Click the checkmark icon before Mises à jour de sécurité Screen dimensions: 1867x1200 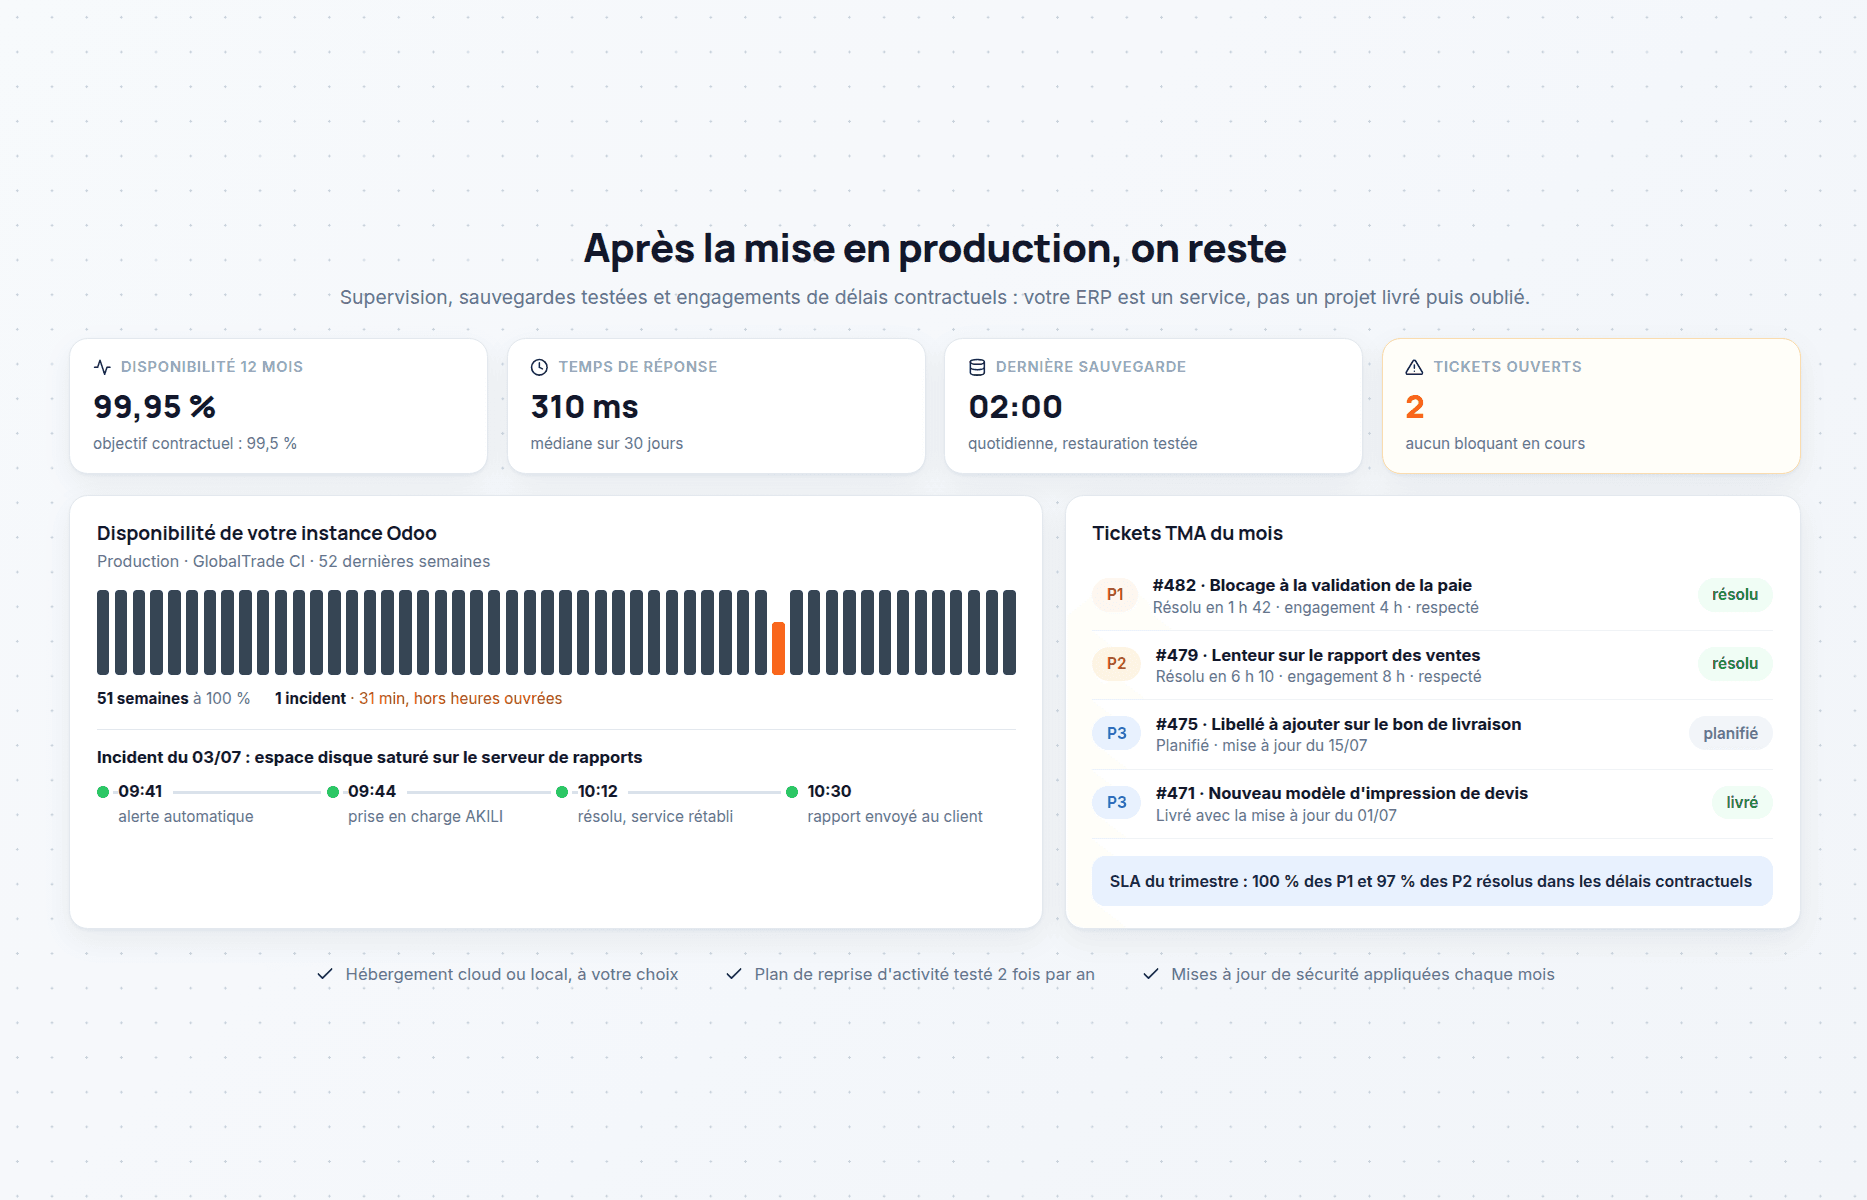coord(1151,974)
